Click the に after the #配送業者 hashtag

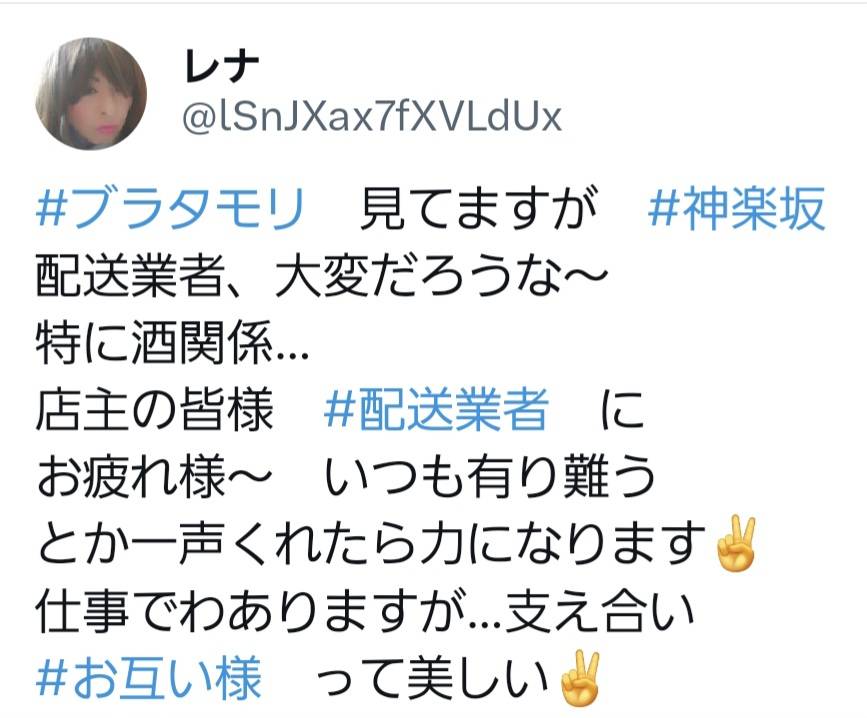[622, 410]
